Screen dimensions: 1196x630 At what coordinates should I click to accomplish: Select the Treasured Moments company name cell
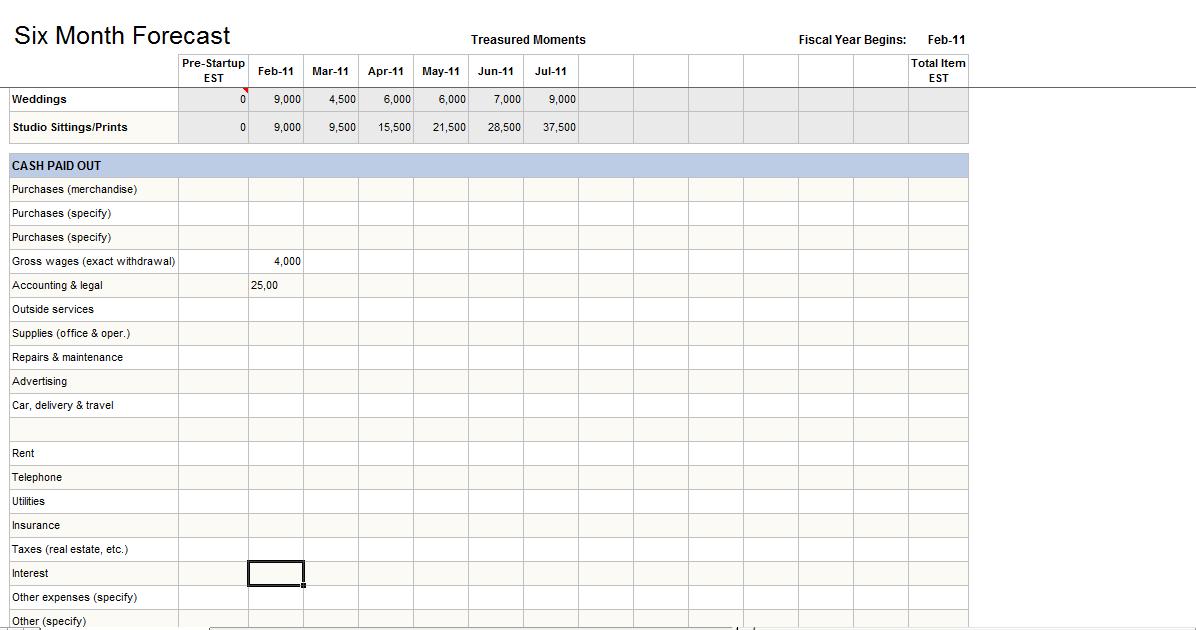[x=528, y=40]
